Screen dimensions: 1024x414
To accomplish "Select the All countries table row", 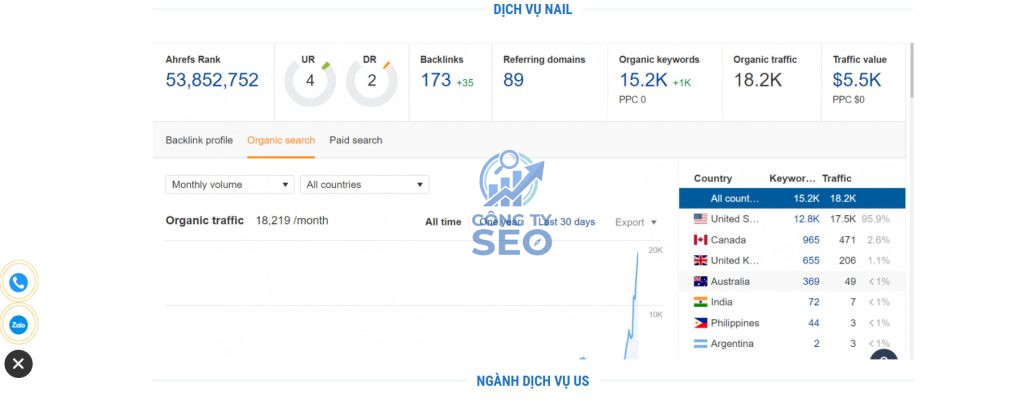I will [x=792, y=199].
